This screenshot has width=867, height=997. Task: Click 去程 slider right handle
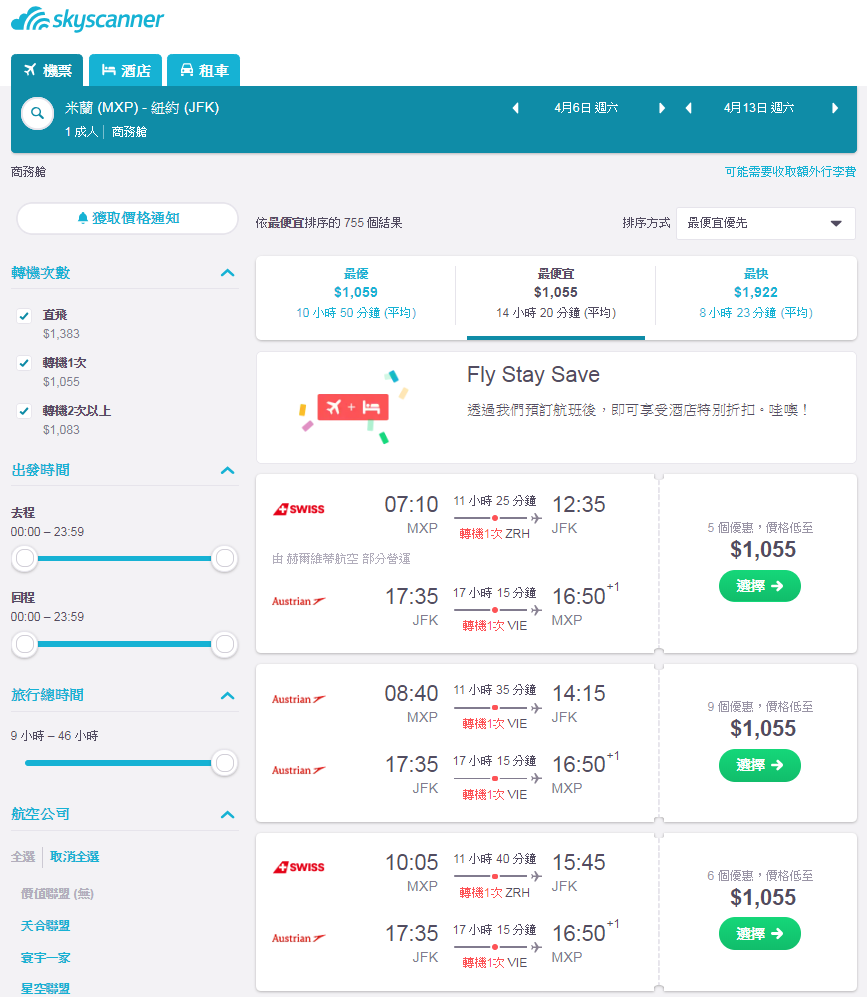224,558
